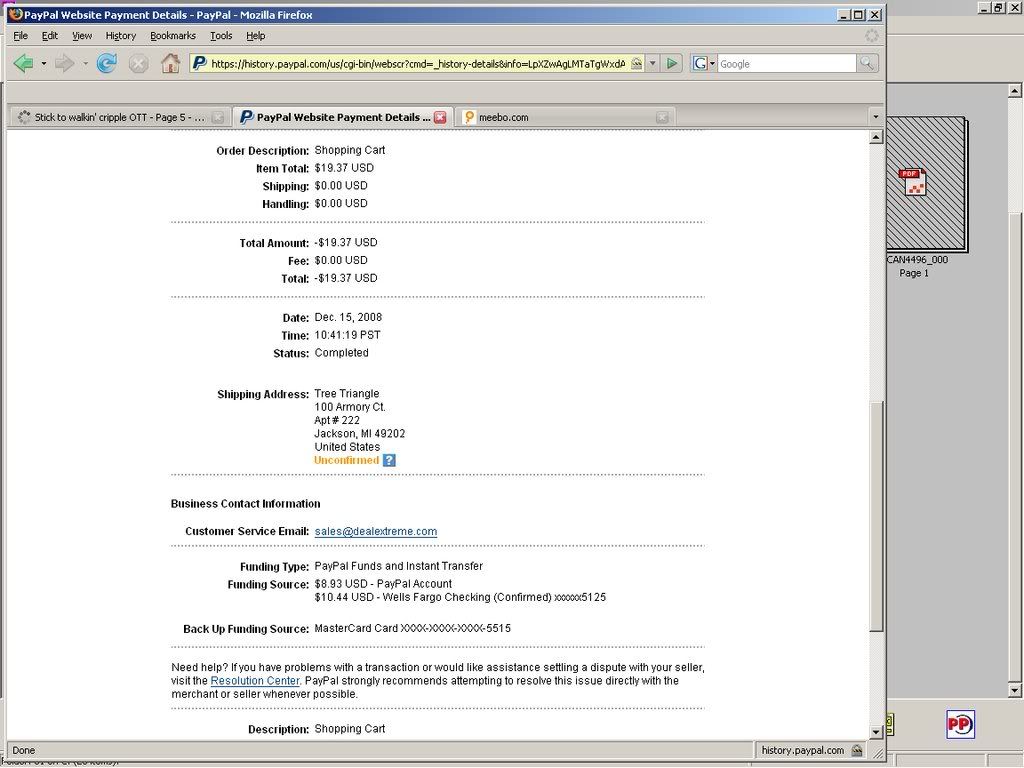Click page scrollbar up arrow
This screenshot has height=768, width=1024.
pos(876,137)
